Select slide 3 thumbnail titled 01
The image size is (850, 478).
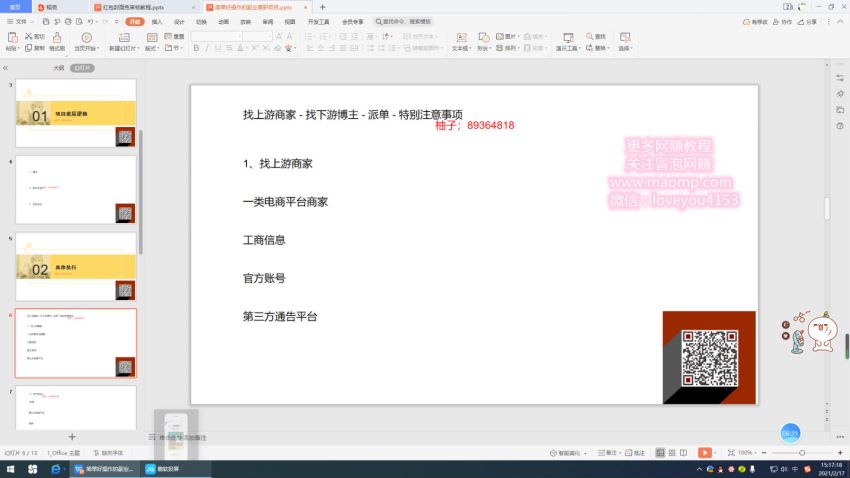(76, 113)
